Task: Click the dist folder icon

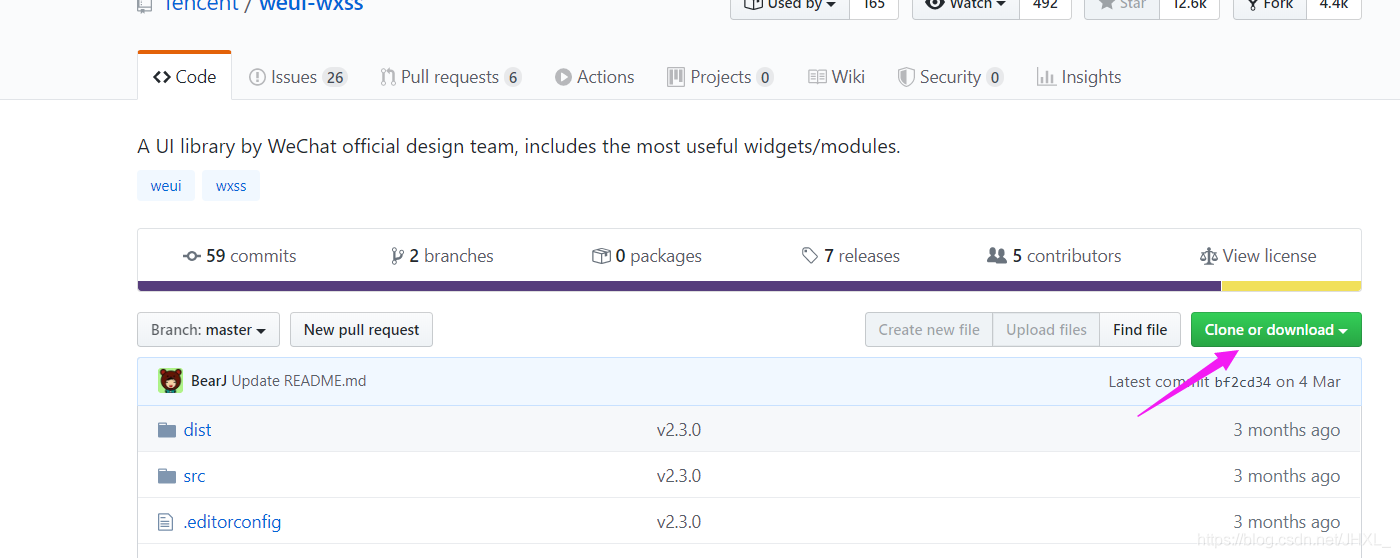Action: click(166, 430)
